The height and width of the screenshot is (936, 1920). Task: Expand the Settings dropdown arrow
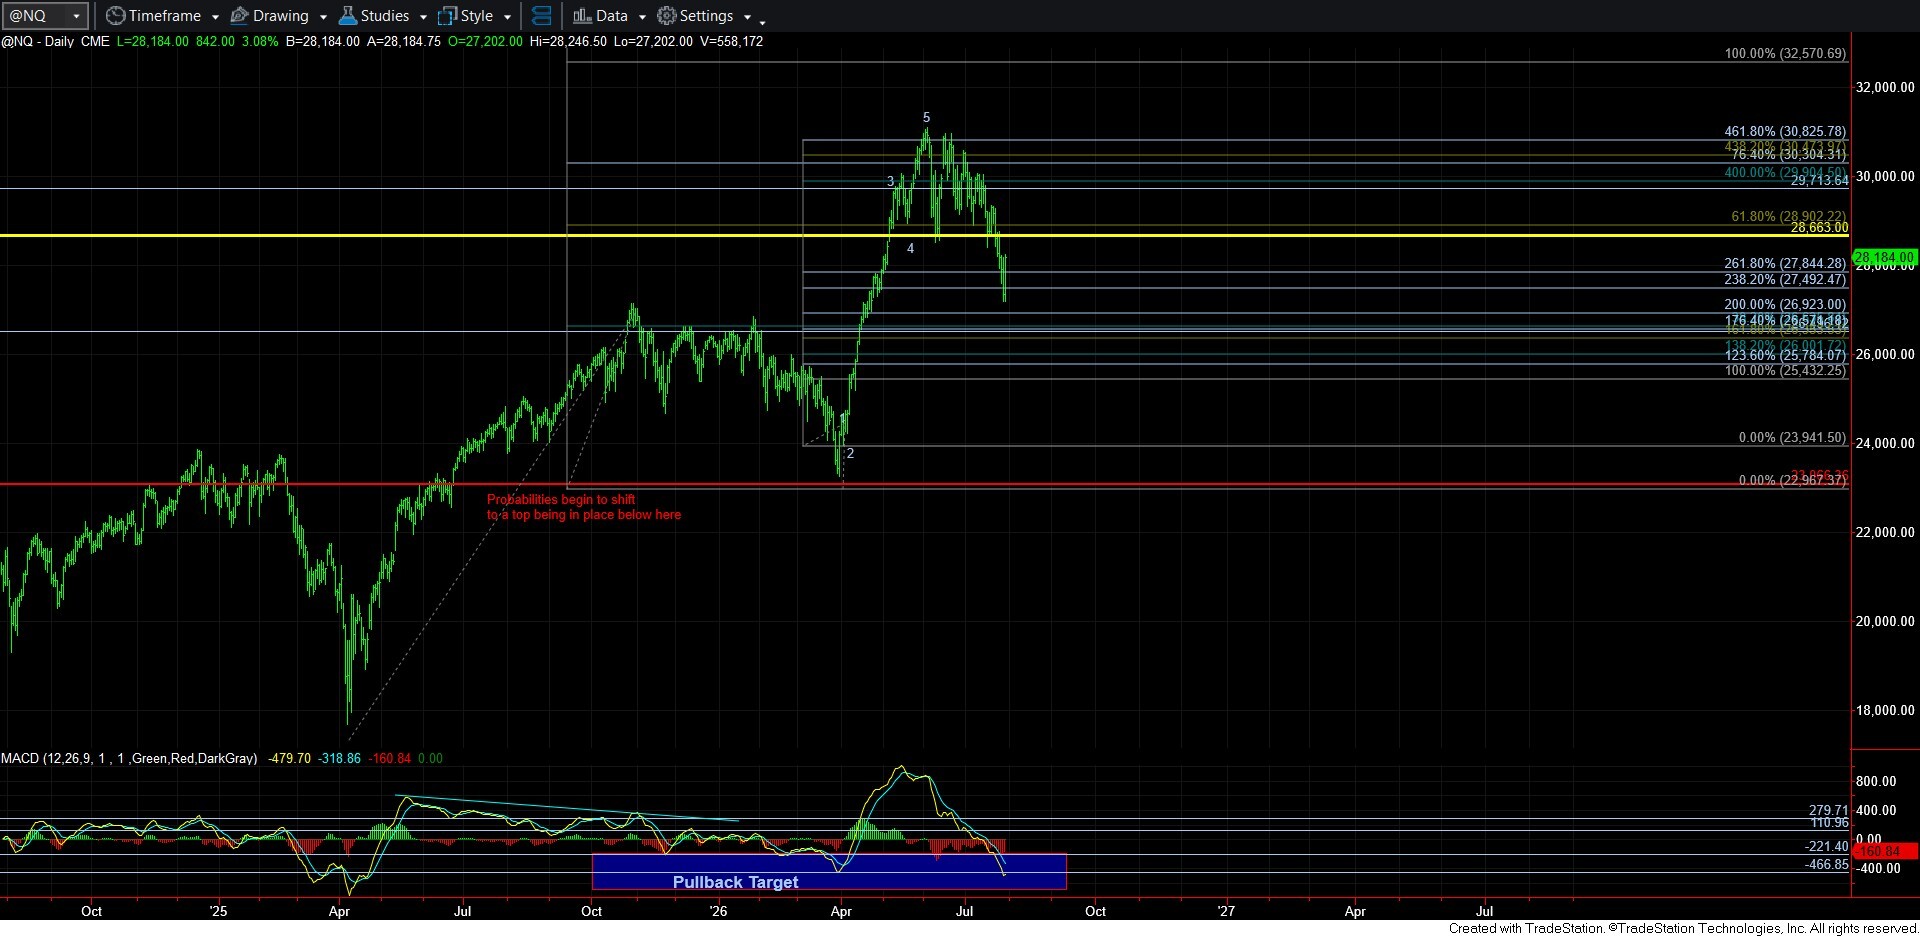[x=747, y=17]
